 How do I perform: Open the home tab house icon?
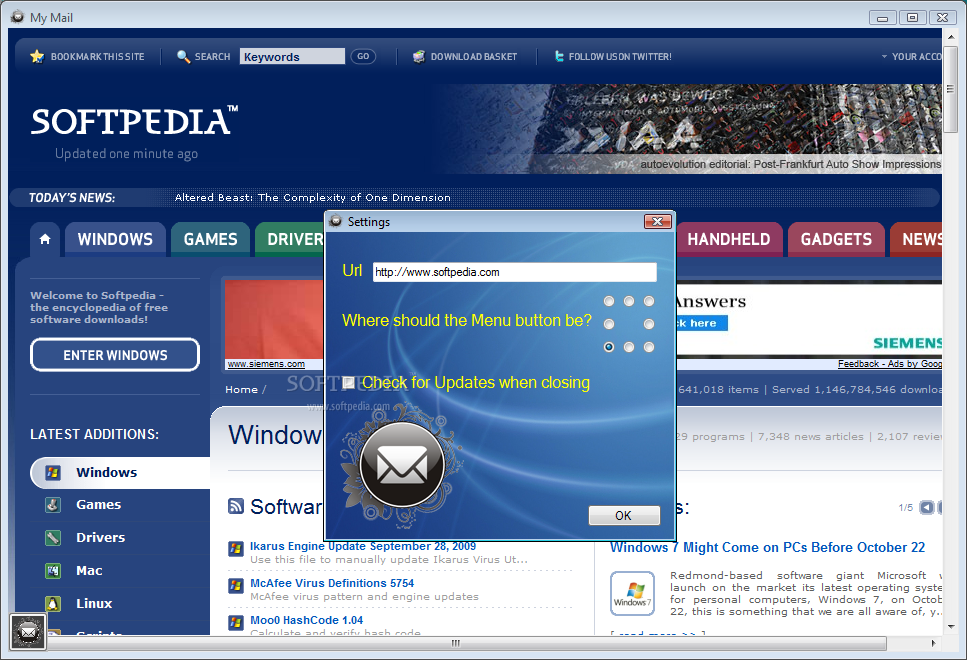[x=45, y=239]
